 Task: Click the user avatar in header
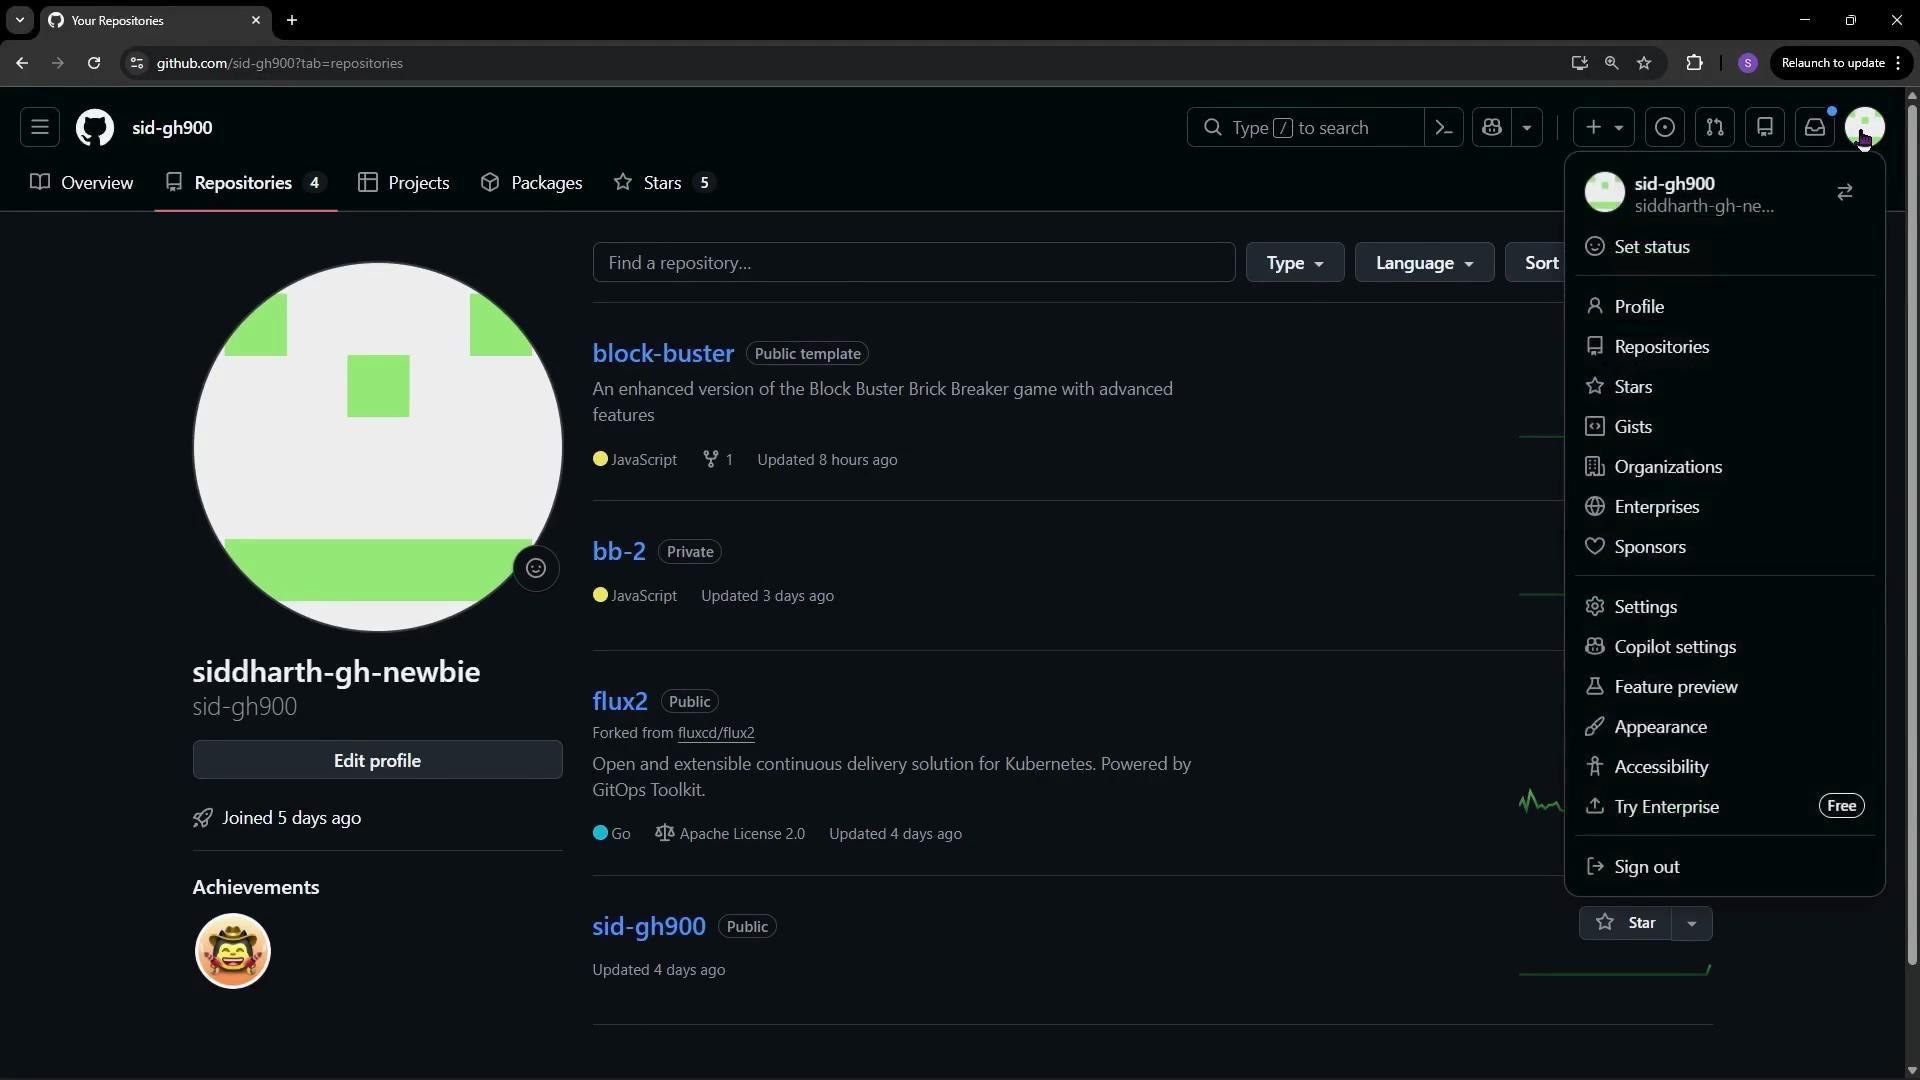click(1865, 127)
